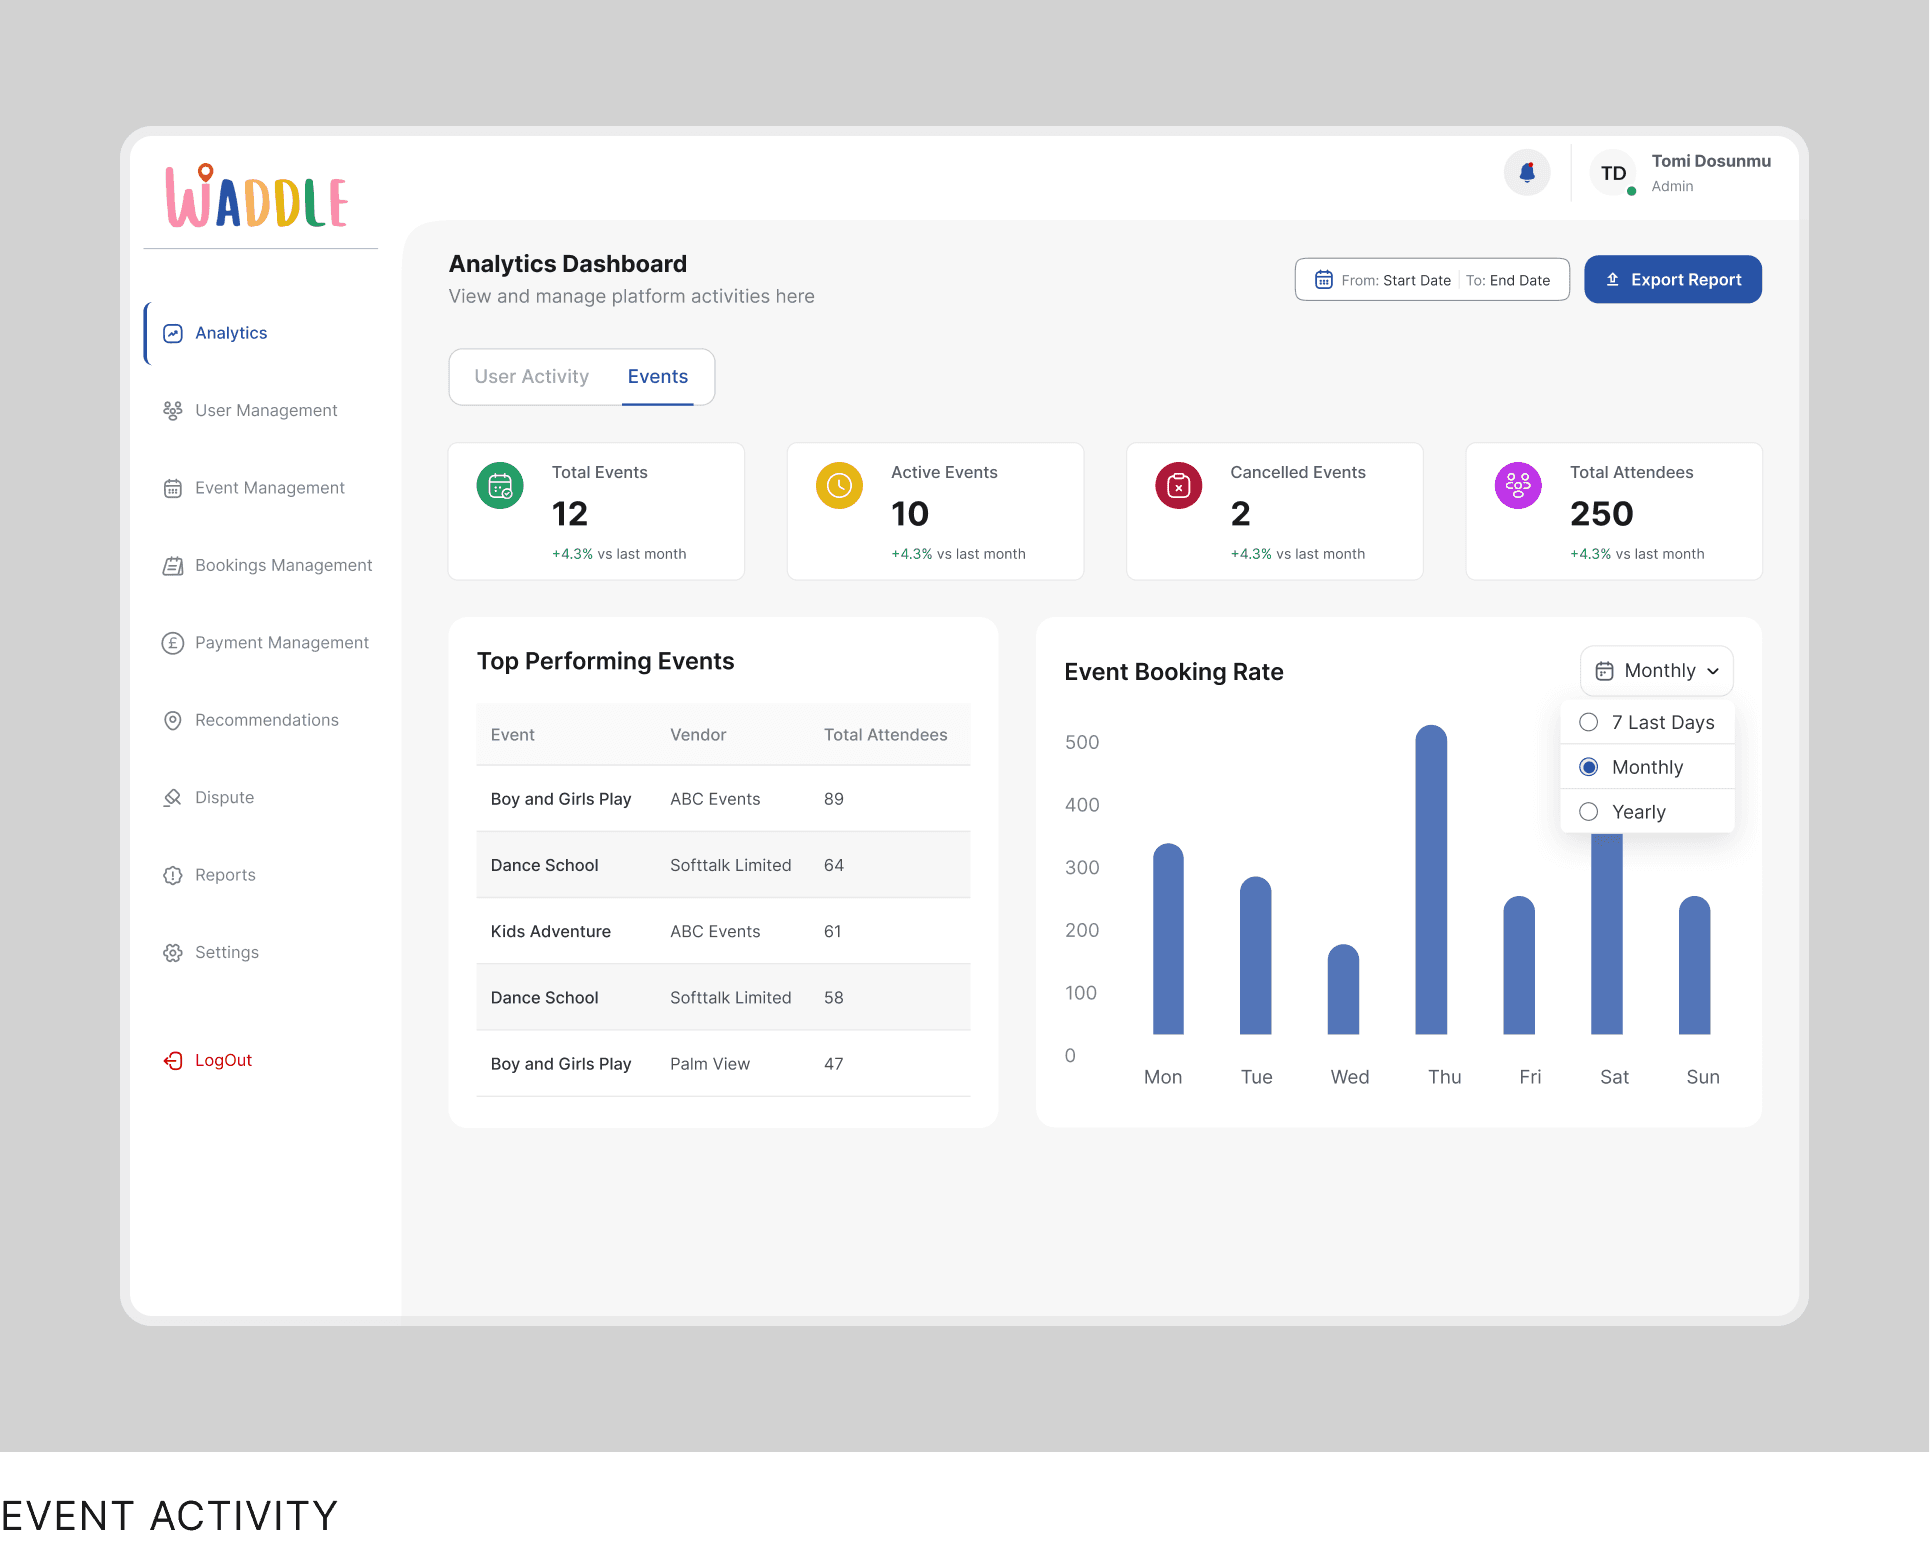Select the Events tab
Screen dimensions: 1930x1544
(x=657, y=377)
